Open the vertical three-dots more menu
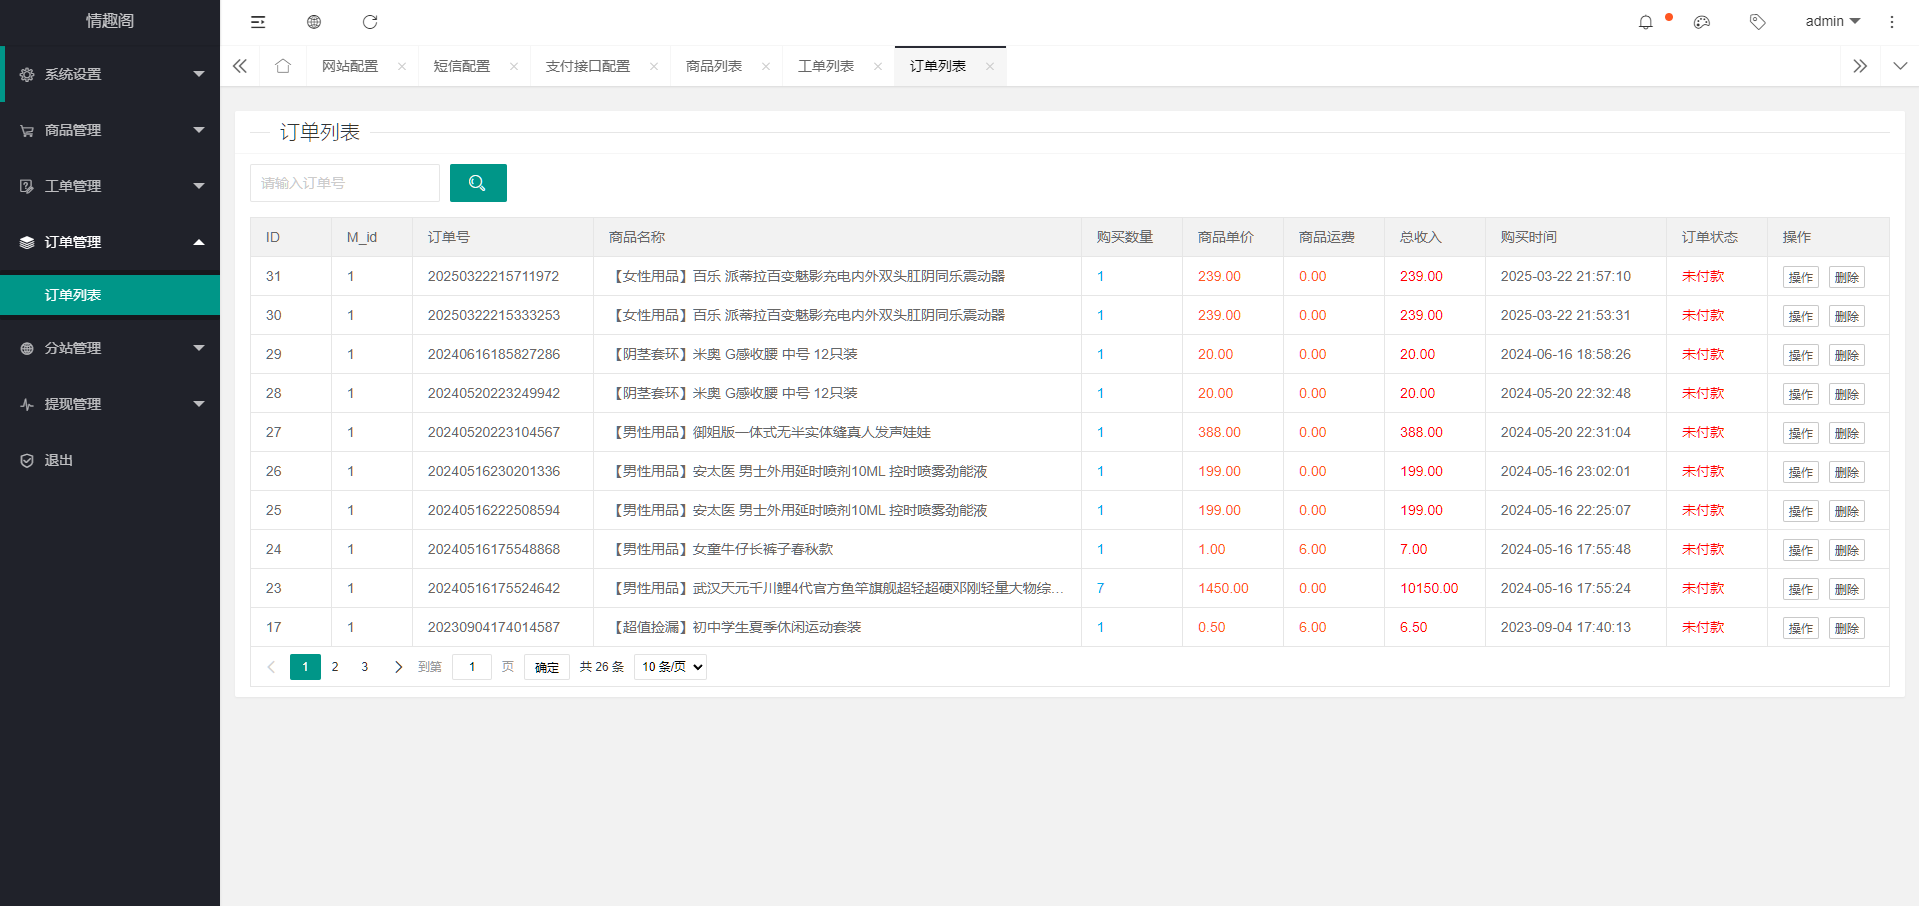Viewport: 1919px width, 906px height. (1891, 22)
